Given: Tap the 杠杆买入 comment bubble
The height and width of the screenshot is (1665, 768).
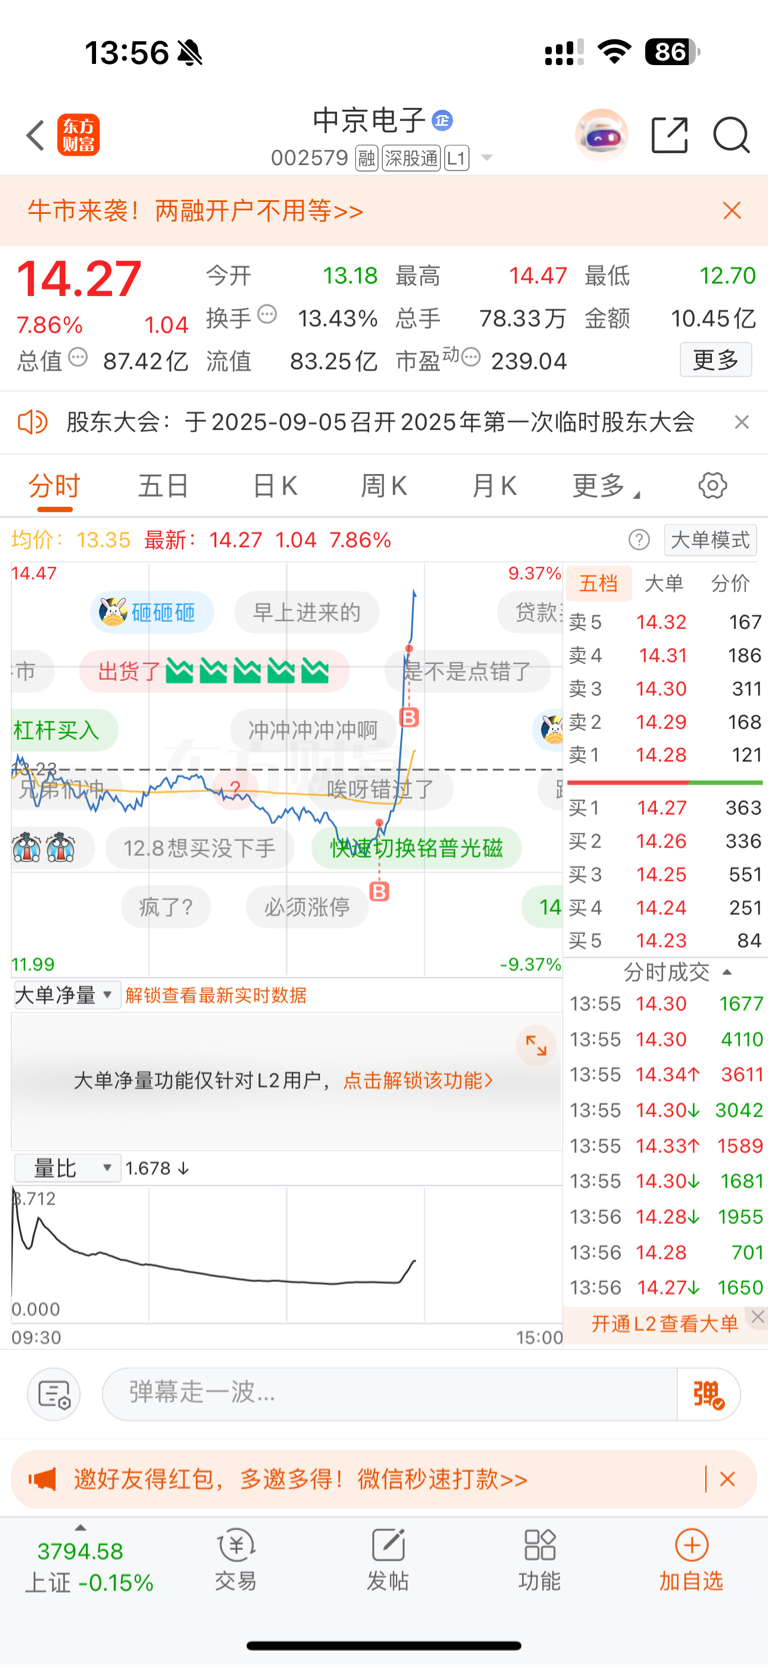Looking at the screenshot, I should tap(62, 730).
